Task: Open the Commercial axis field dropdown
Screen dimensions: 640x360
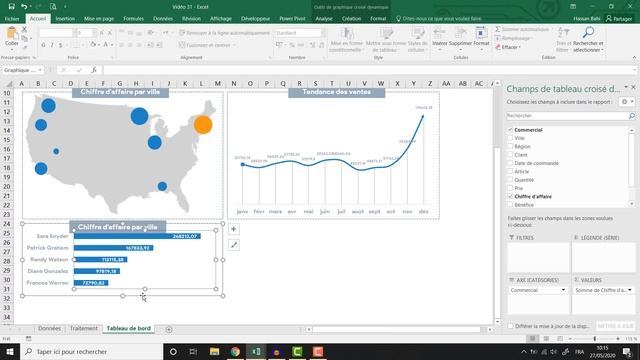Action: 563,290
